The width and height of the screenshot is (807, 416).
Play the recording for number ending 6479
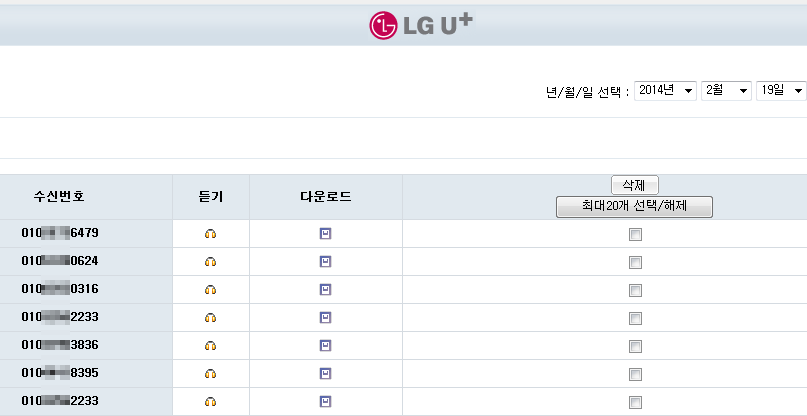click(x=210, y=234)
